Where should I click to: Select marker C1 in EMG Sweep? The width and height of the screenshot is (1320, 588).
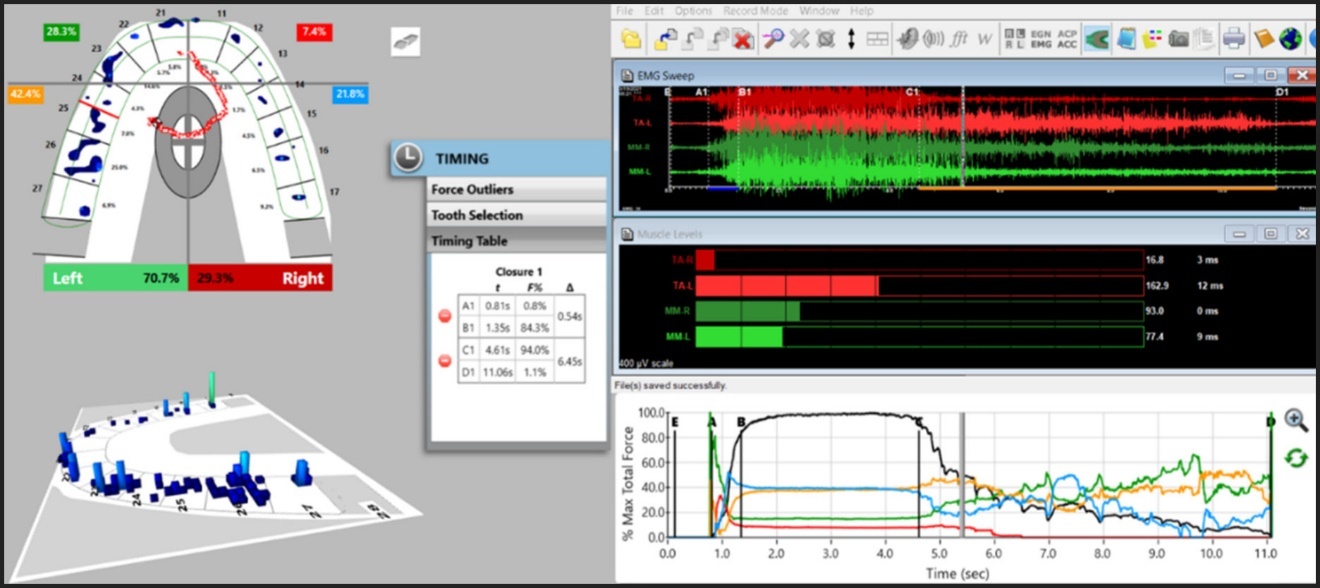click(911, 92)
